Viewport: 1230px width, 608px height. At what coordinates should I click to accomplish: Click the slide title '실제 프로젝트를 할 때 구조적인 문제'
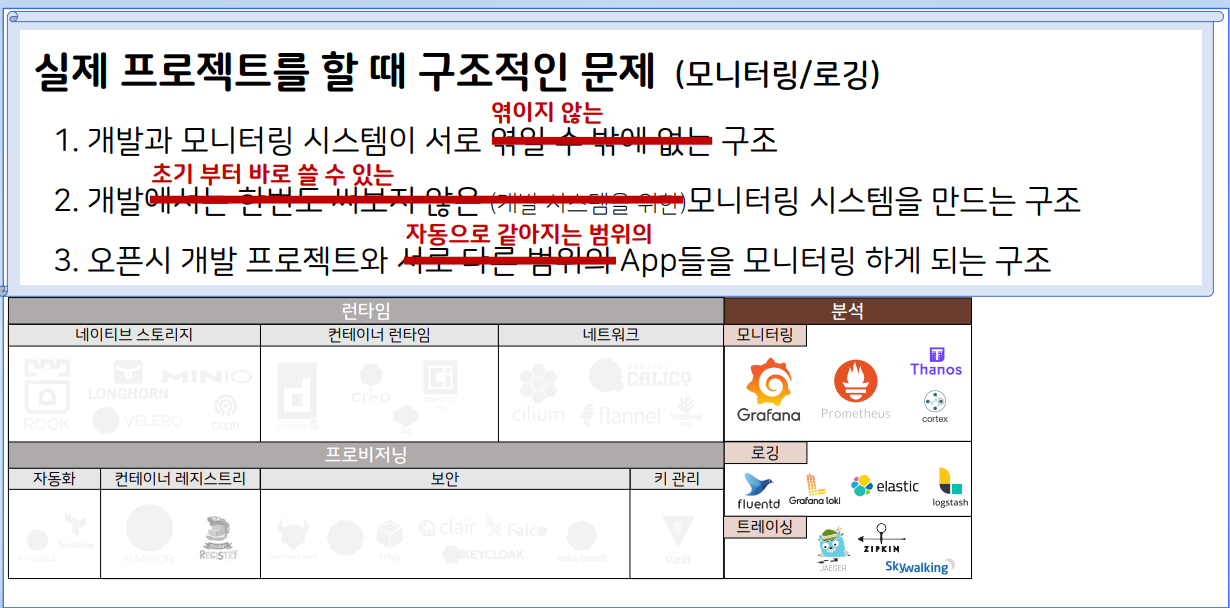pyautogui.click(x=344, y=70)
